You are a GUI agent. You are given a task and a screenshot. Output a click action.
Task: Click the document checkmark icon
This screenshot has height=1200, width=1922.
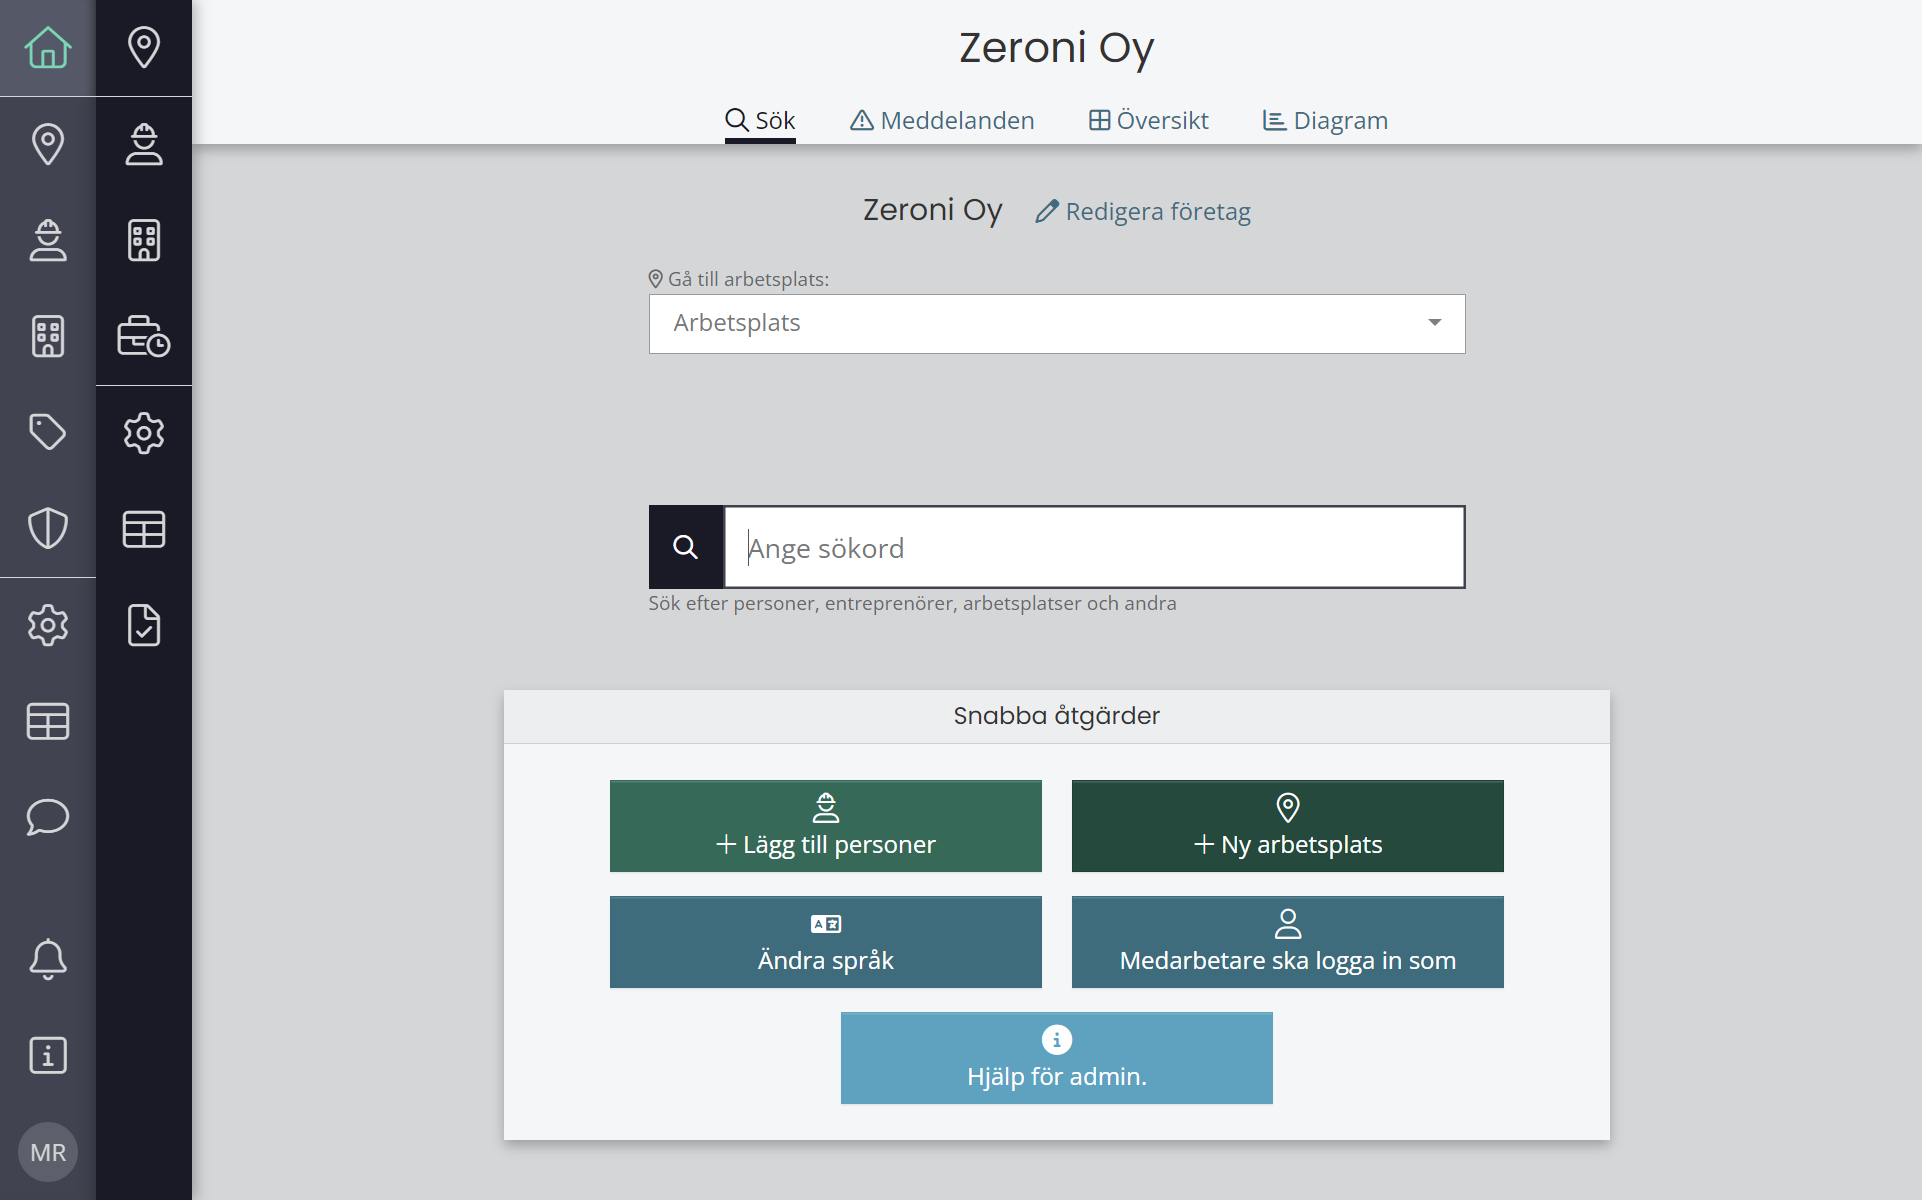(143, 625)
